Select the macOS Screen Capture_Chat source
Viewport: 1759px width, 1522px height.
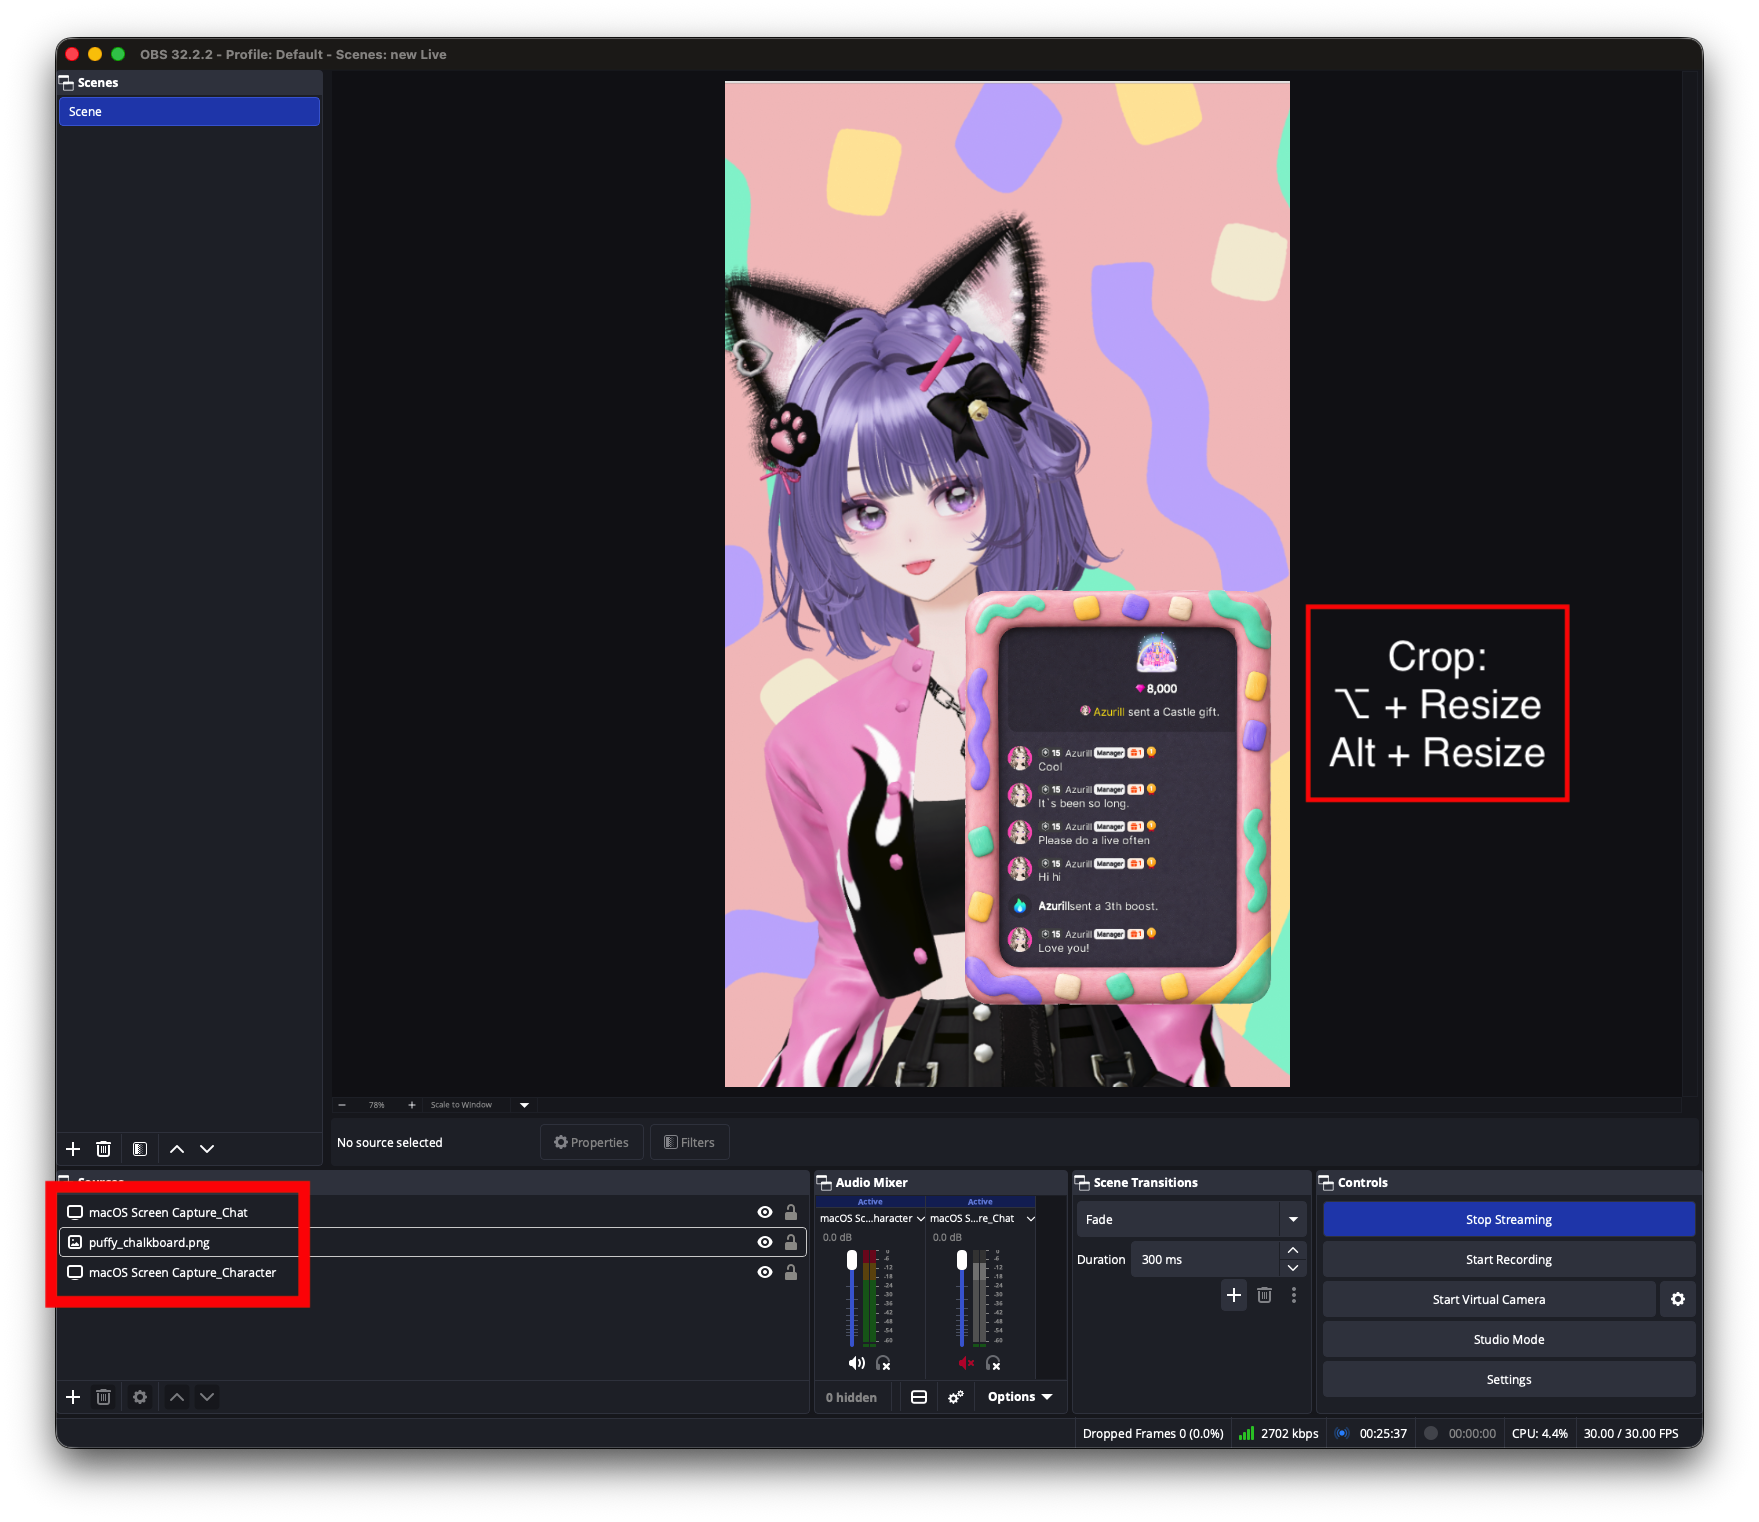tap(432, 1212)
